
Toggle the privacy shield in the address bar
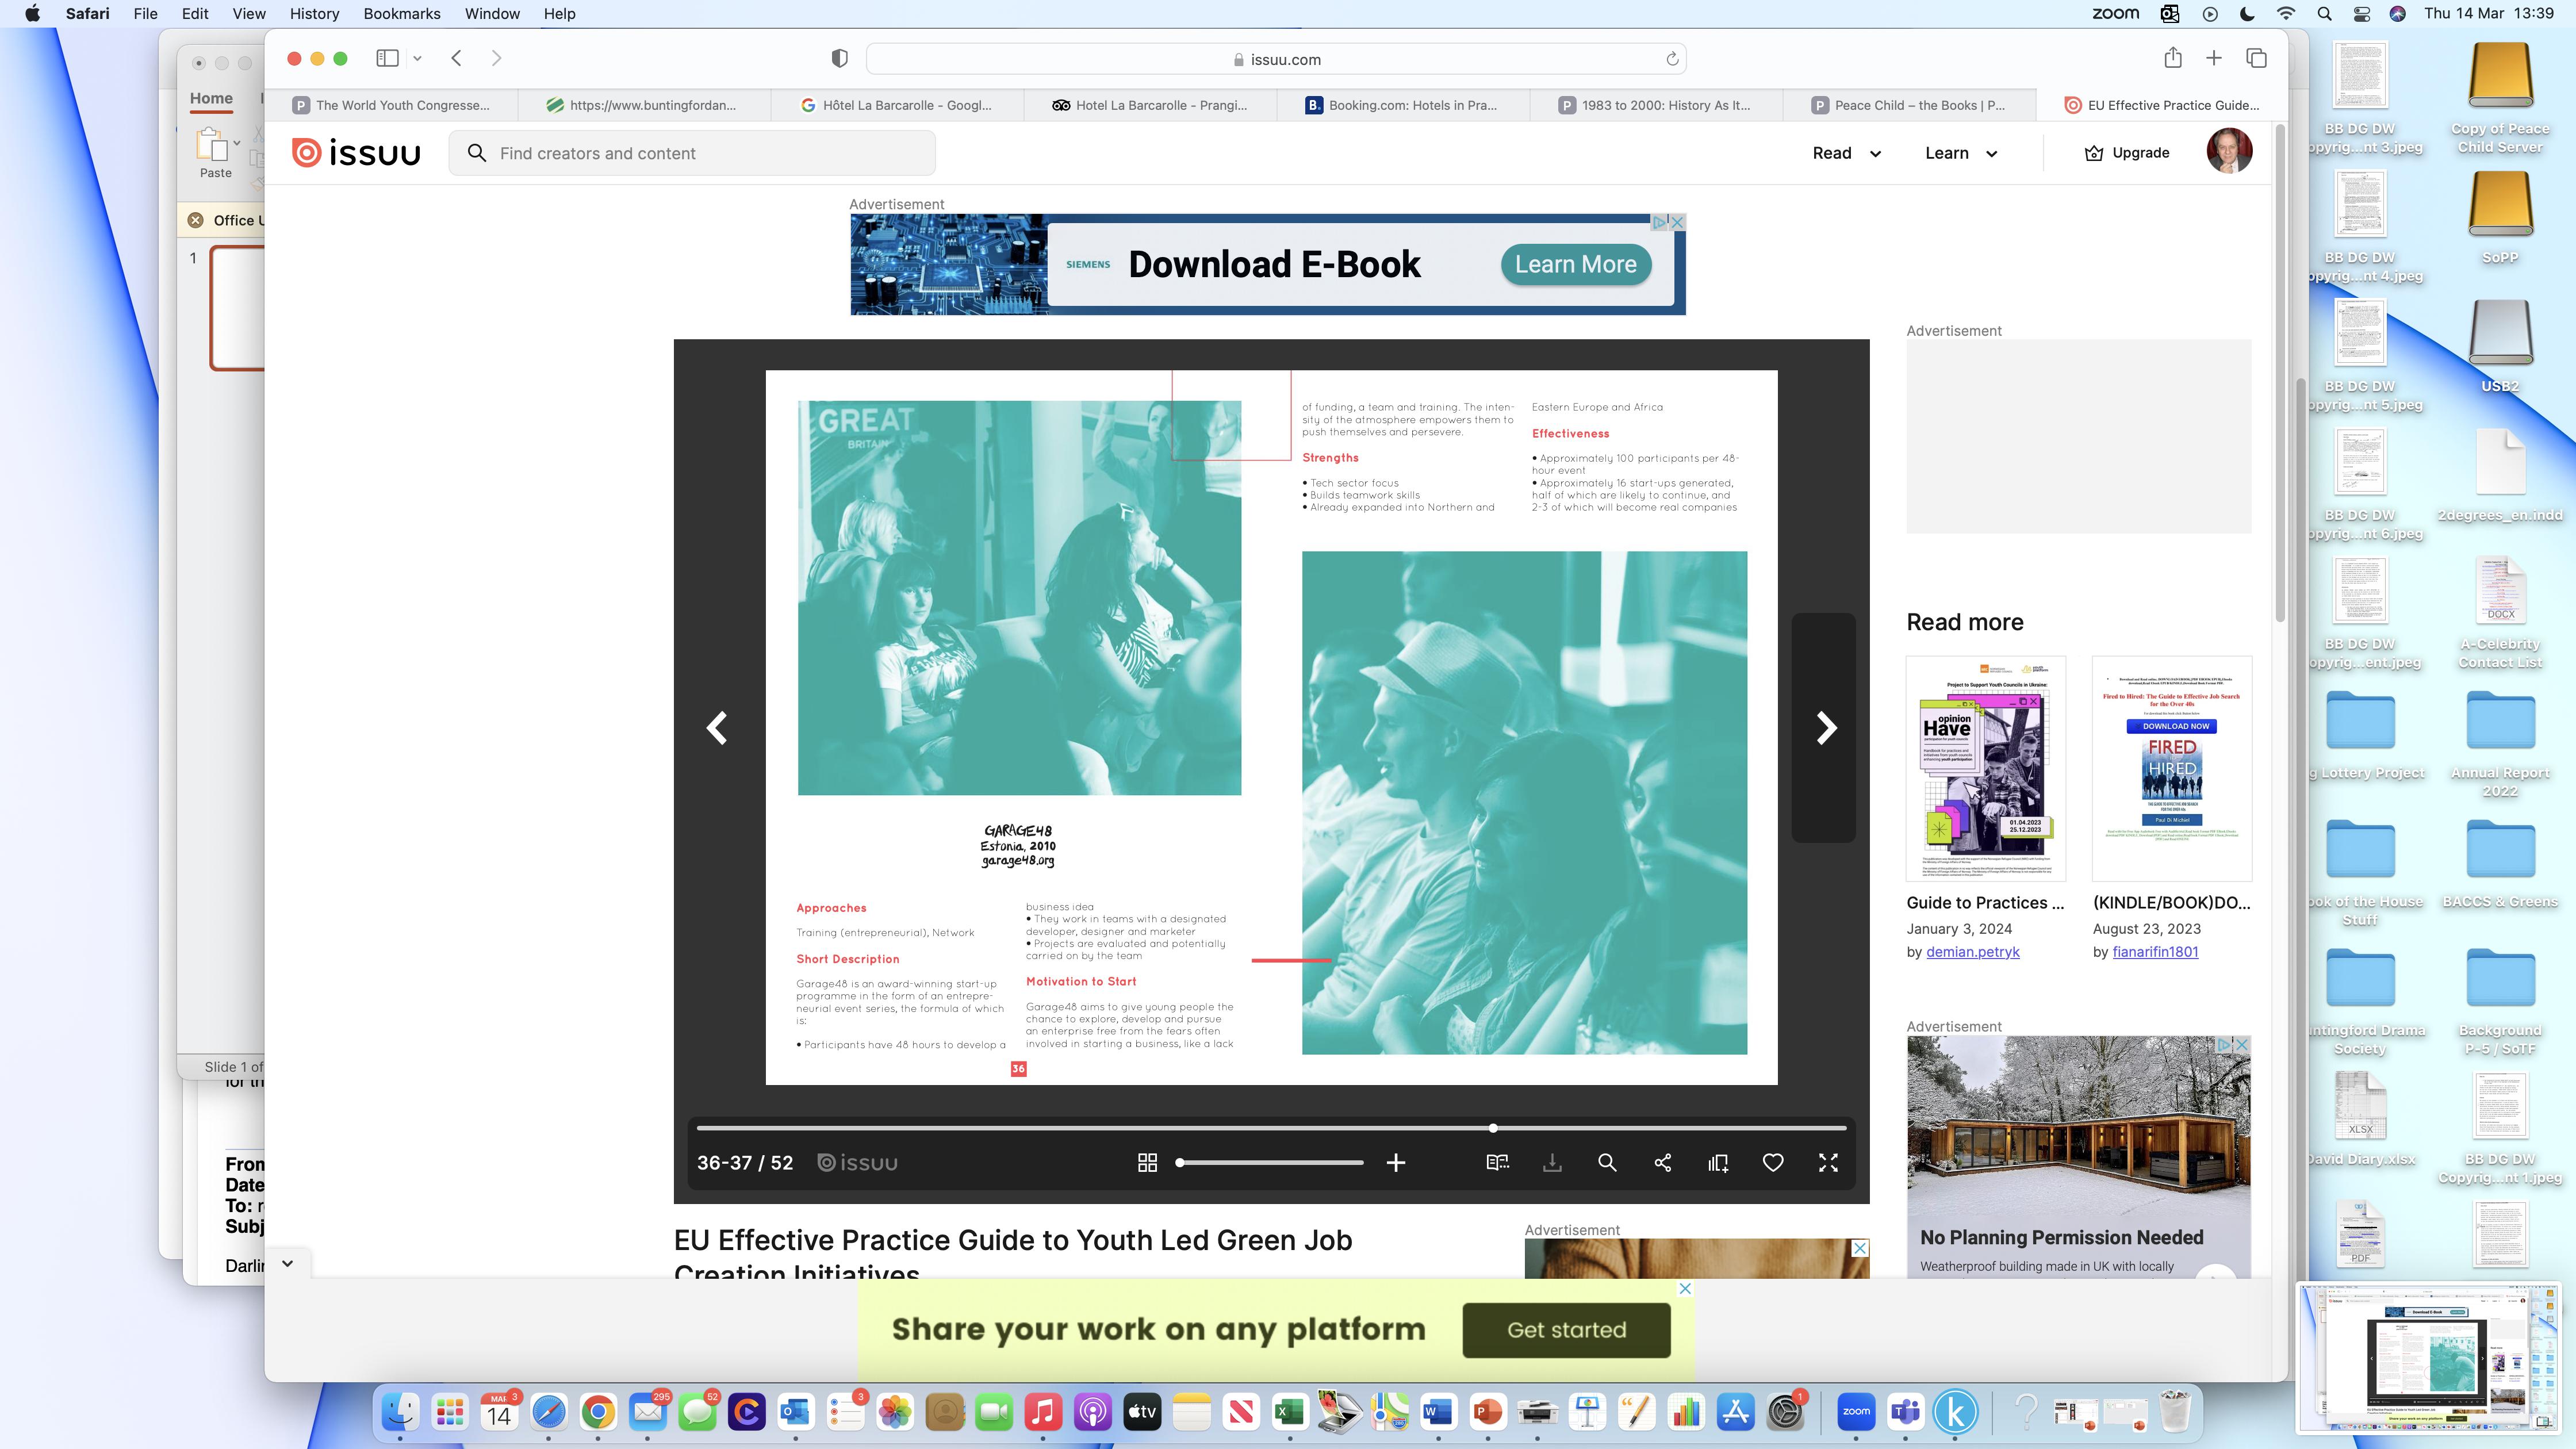(840, 59)
